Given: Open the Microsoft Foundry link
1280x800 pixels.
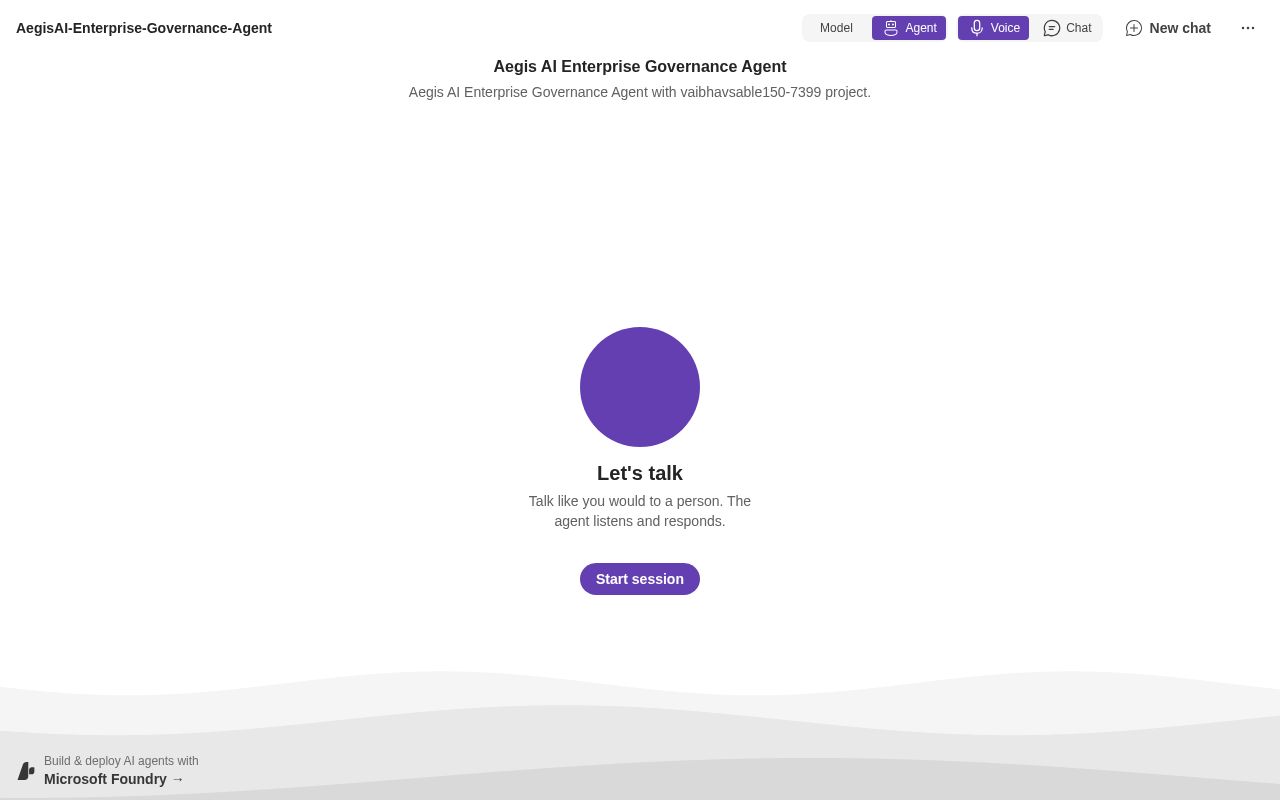Looking at the screenshot, I should [x=114, y=779].
